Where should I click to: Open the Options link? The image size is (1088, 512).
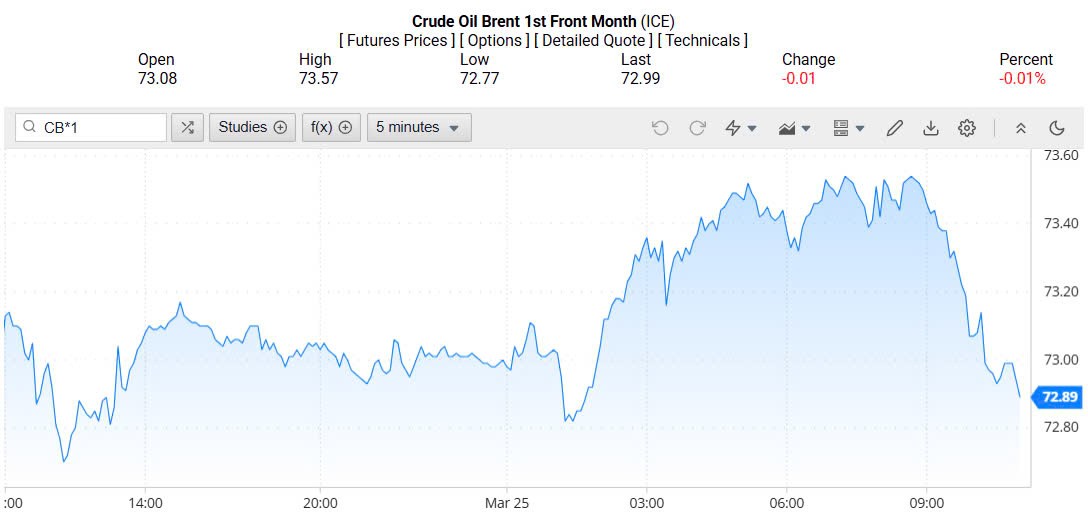tap(495, 41)
